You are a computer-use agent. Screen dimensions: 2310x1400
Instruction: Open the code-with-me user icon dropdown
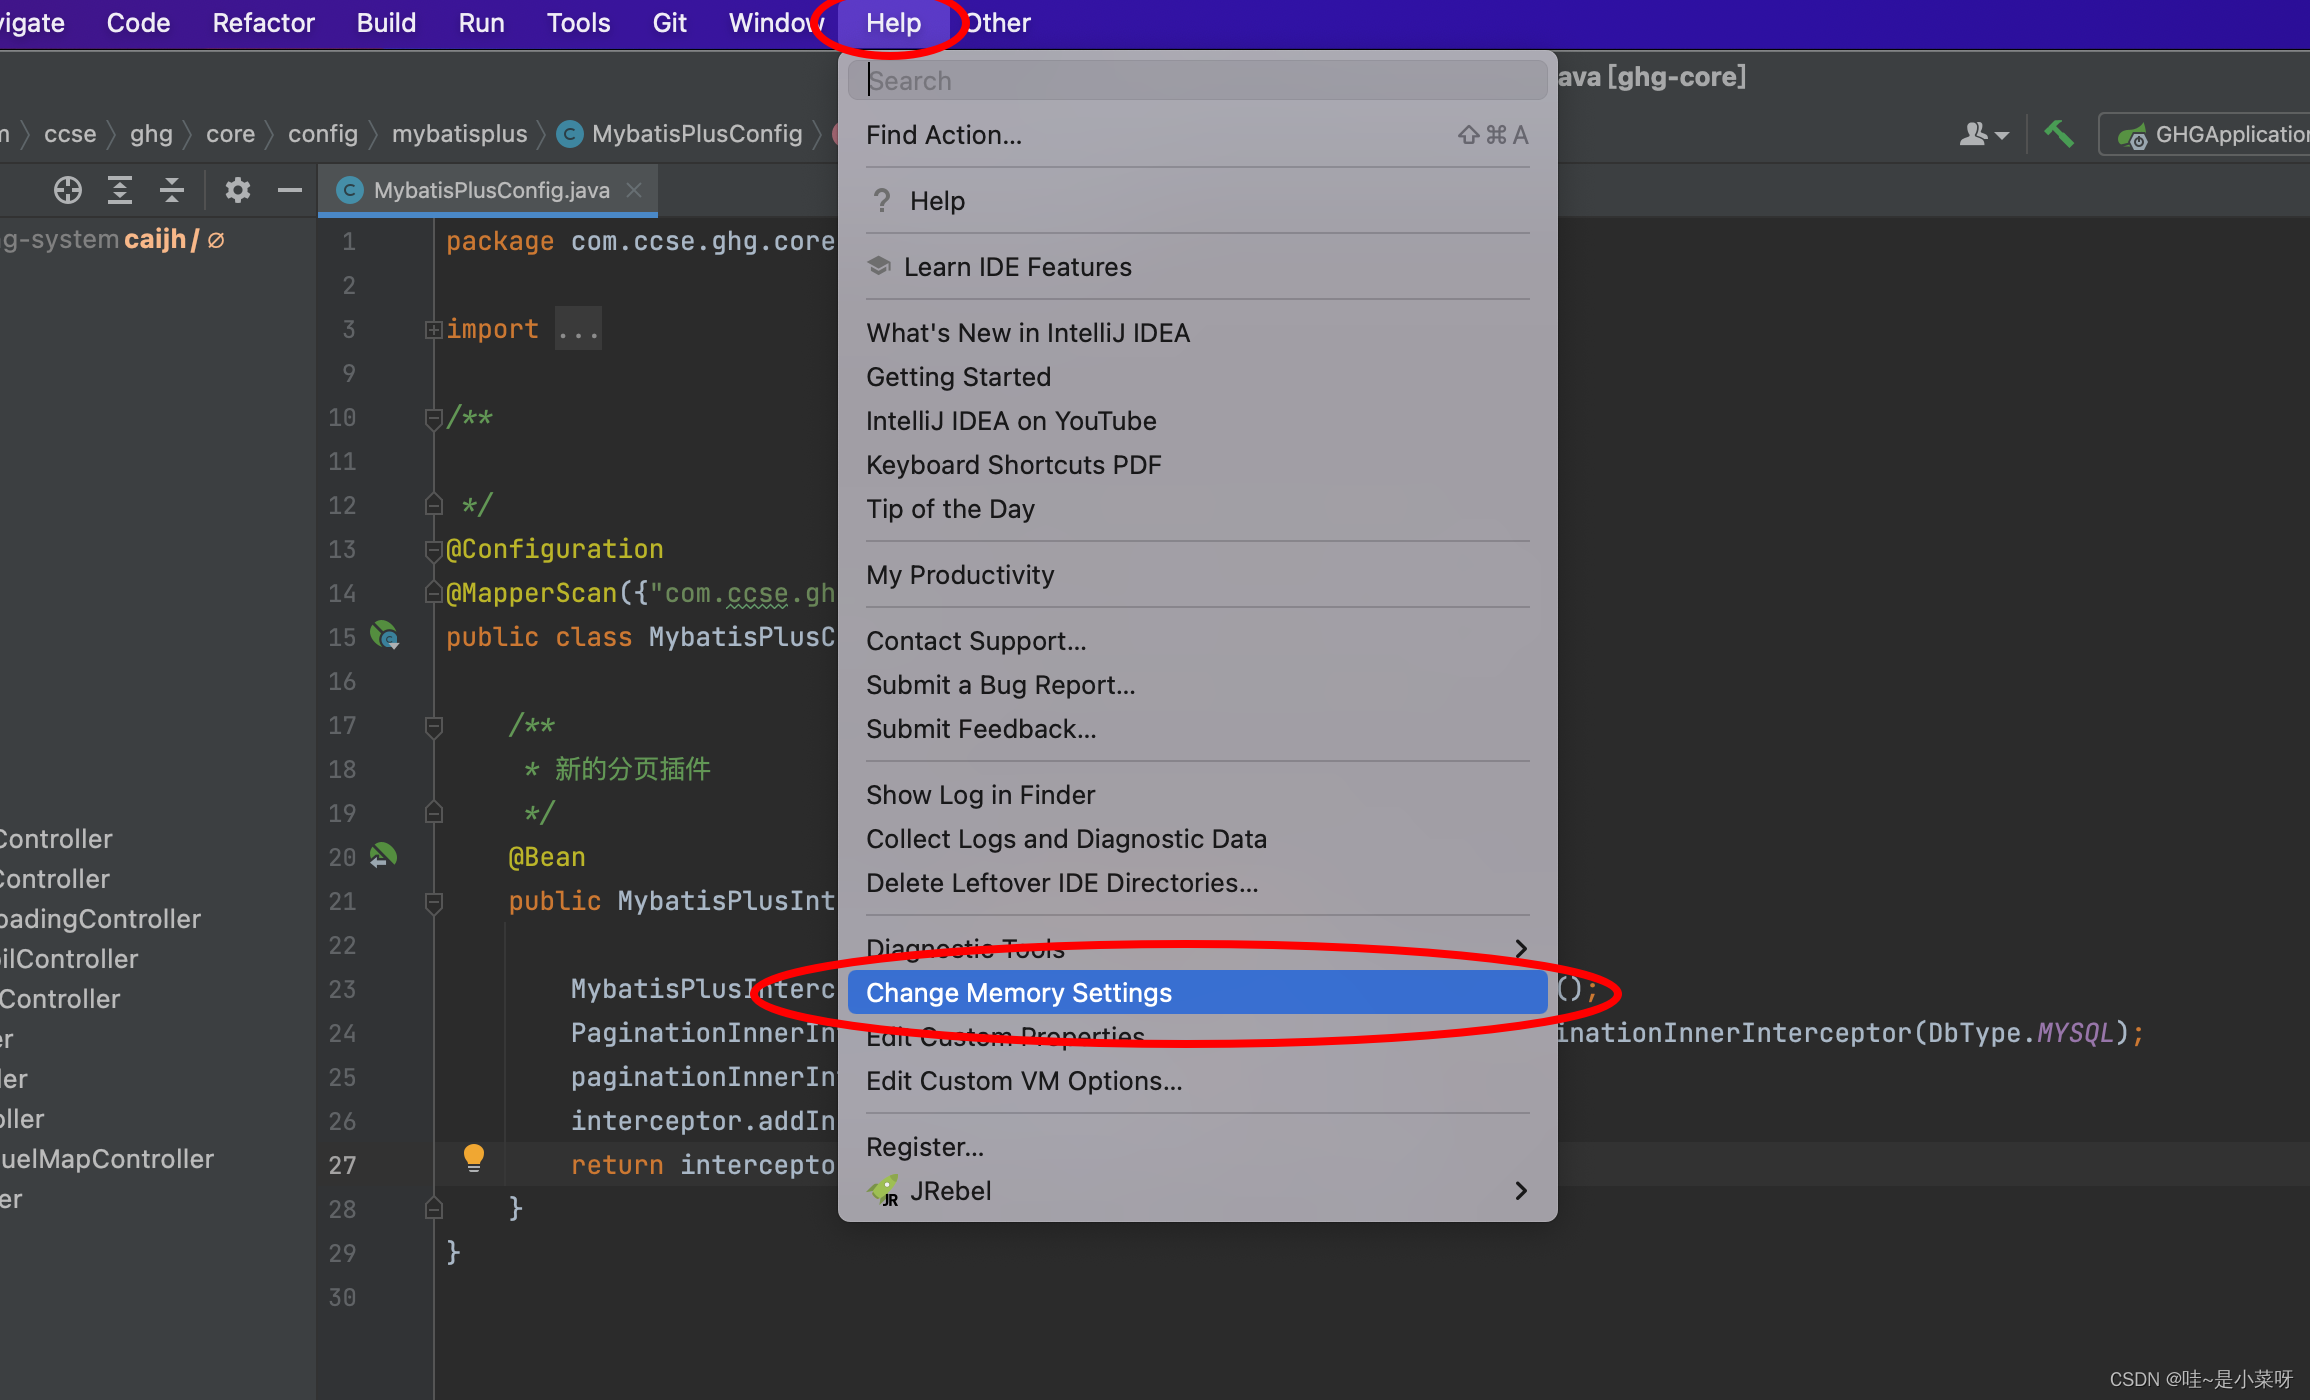[1984, 134]
